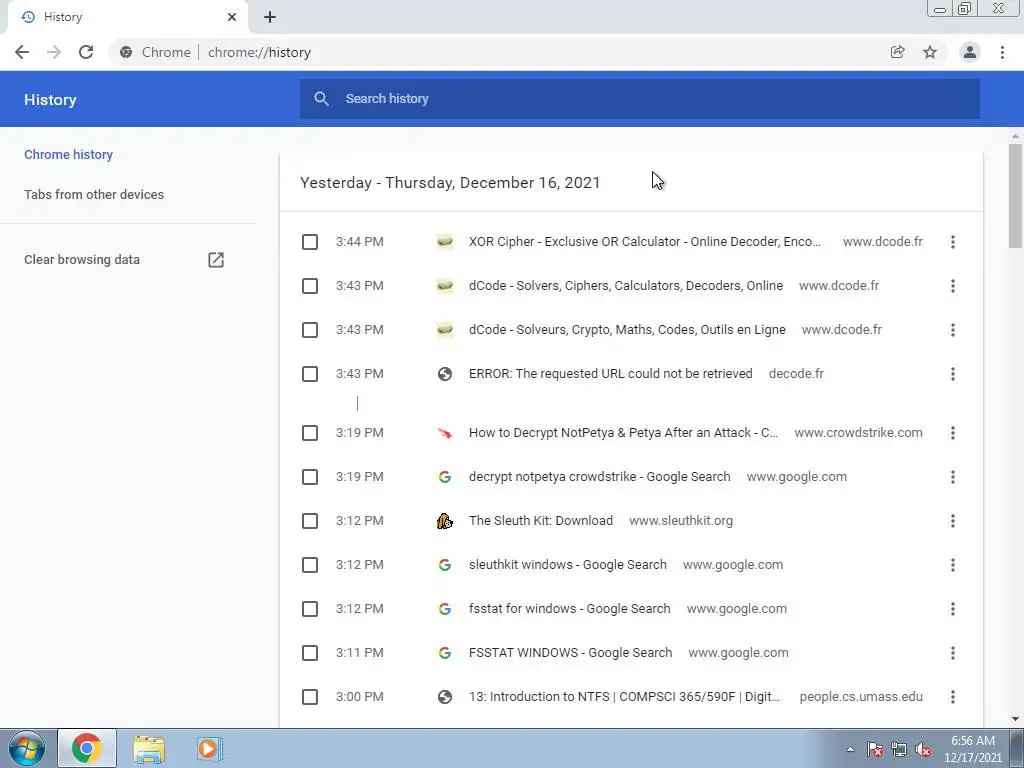The width and height of the screenshot is (1024, 768).
Task: Click the dCode favicon on XOR Cipher row
Action: click(x=445, y=242)
